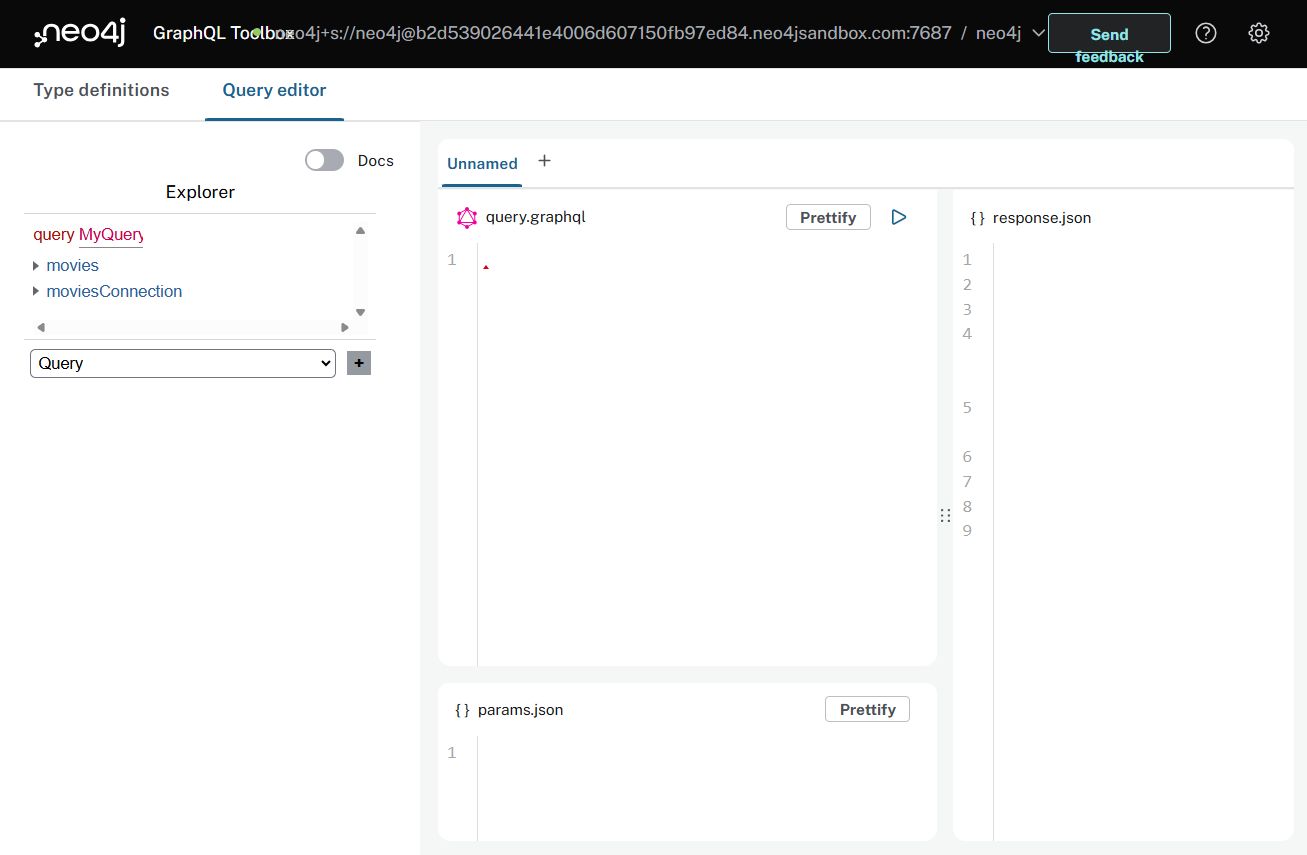Expand the movies field in Explorer
This screenshot has width=1307, height=855.
pyautogui.click(x=36, y=266)
